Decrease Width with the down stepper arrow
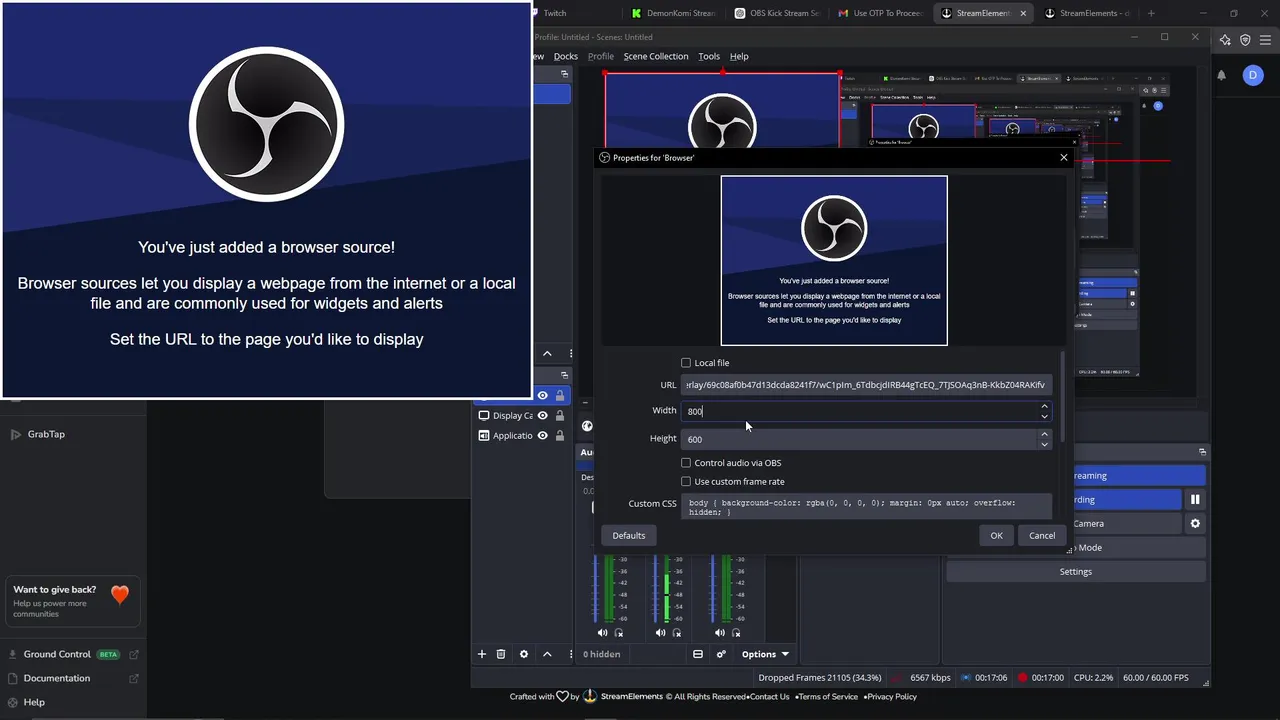Screen dimensions: 1280x720 [1044, 416]
